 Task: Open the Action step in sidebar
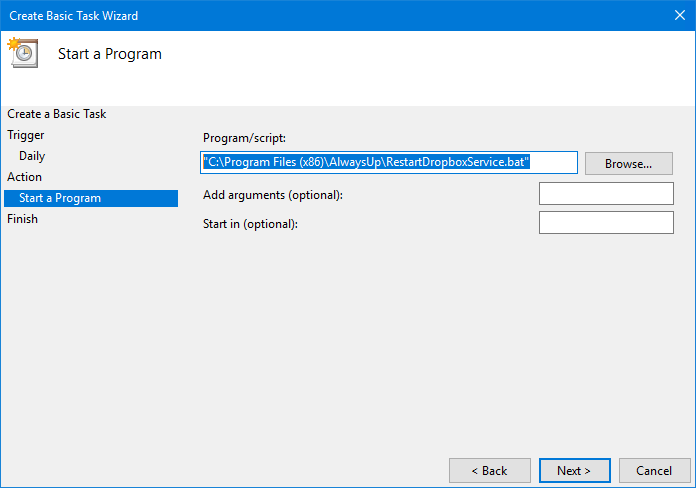coord(25,177)
